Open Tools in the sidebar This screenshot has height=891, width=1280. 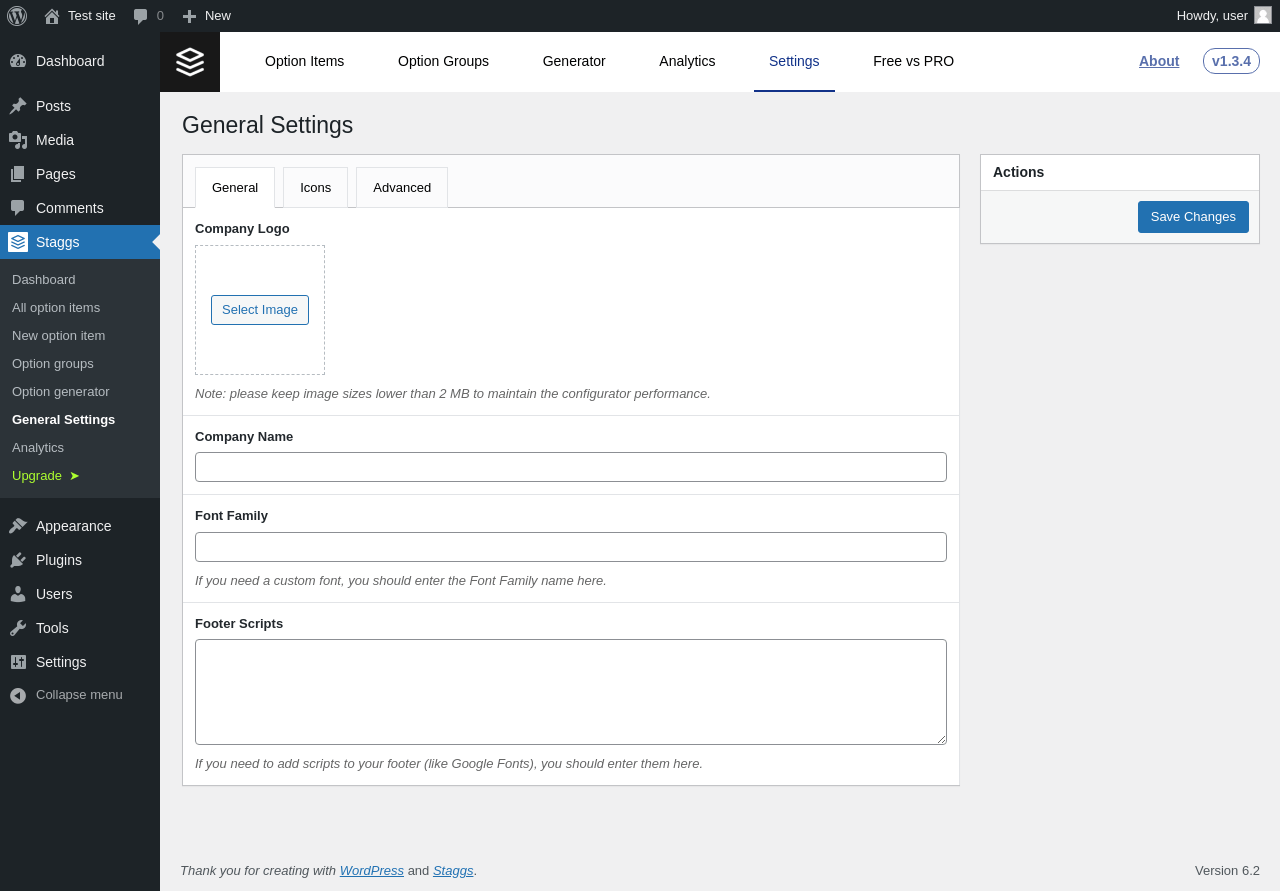point(52,628)
